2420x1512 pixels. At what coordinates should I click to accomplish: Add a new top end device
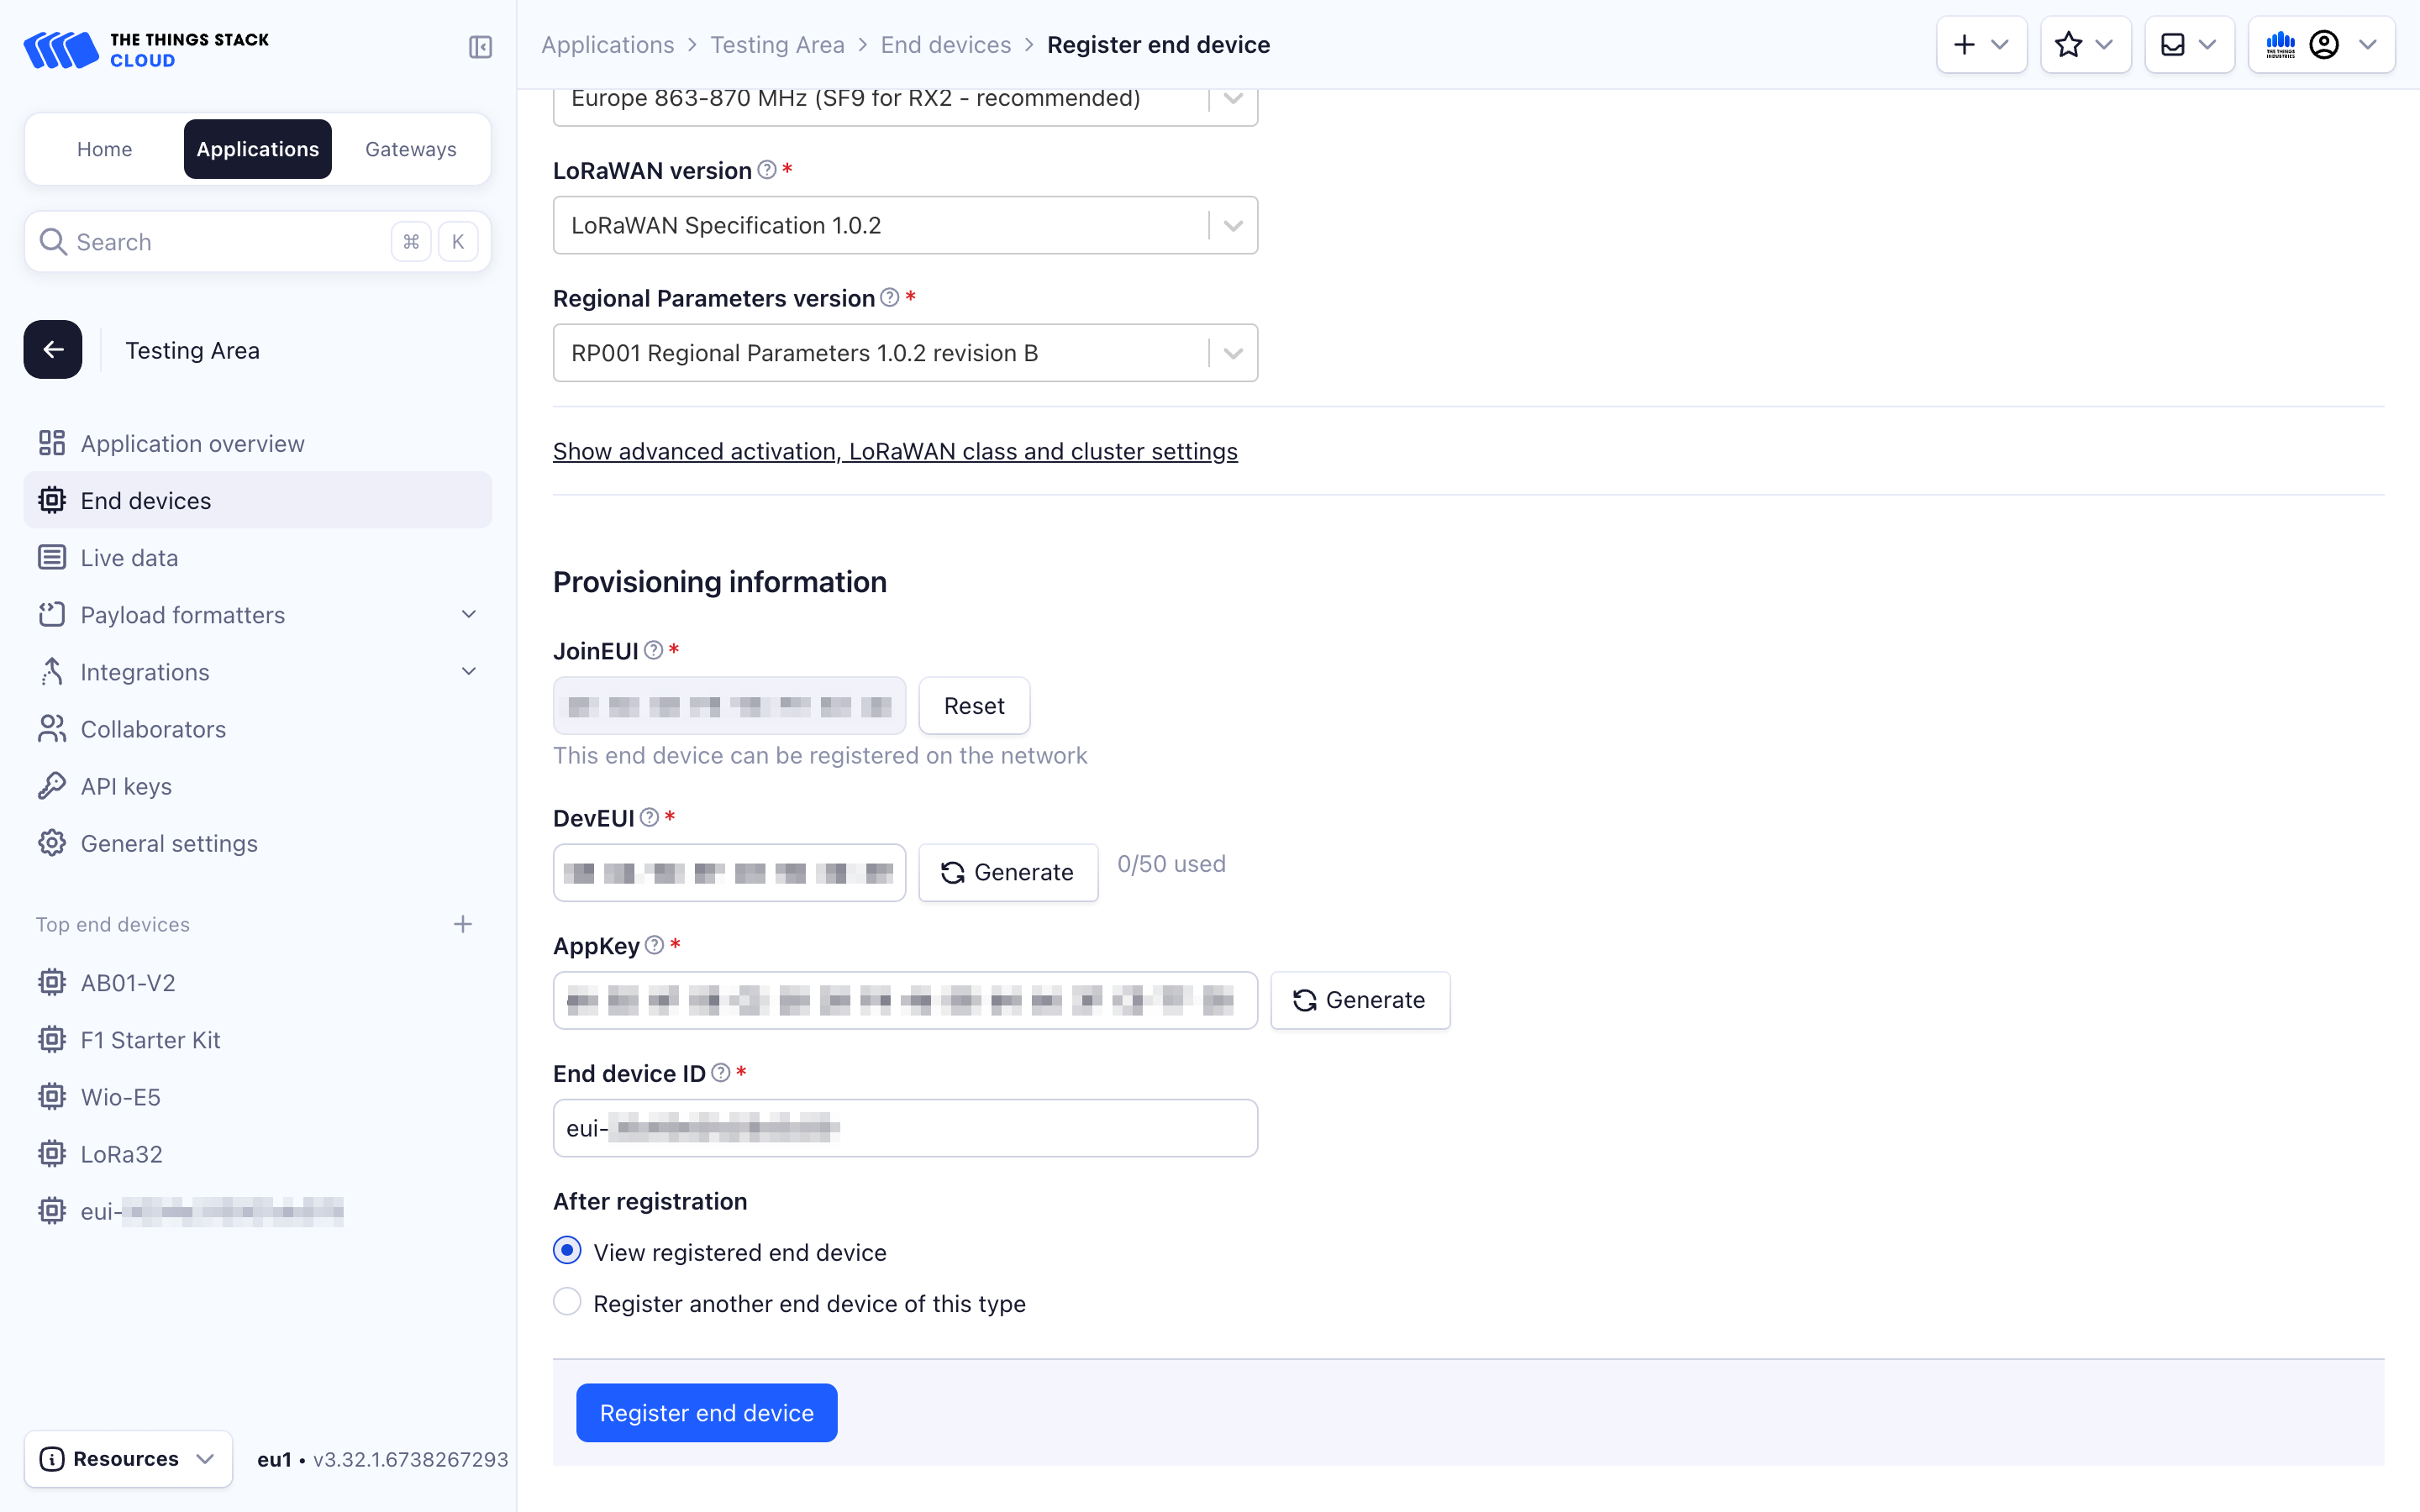463,923
